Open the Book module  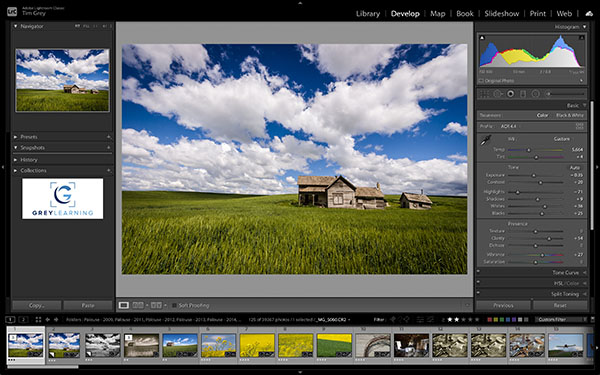[465, 13]
